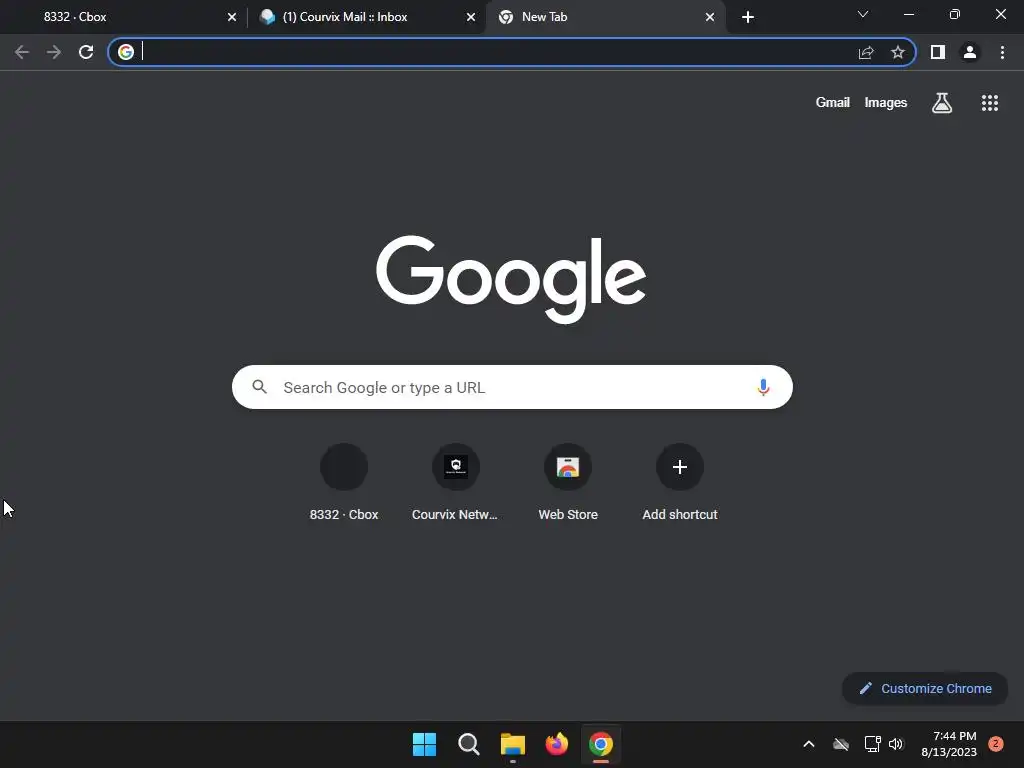This screenshot has width=1024, height=768.
Task: Open the volume speaker tray icon
Action: 896,744
